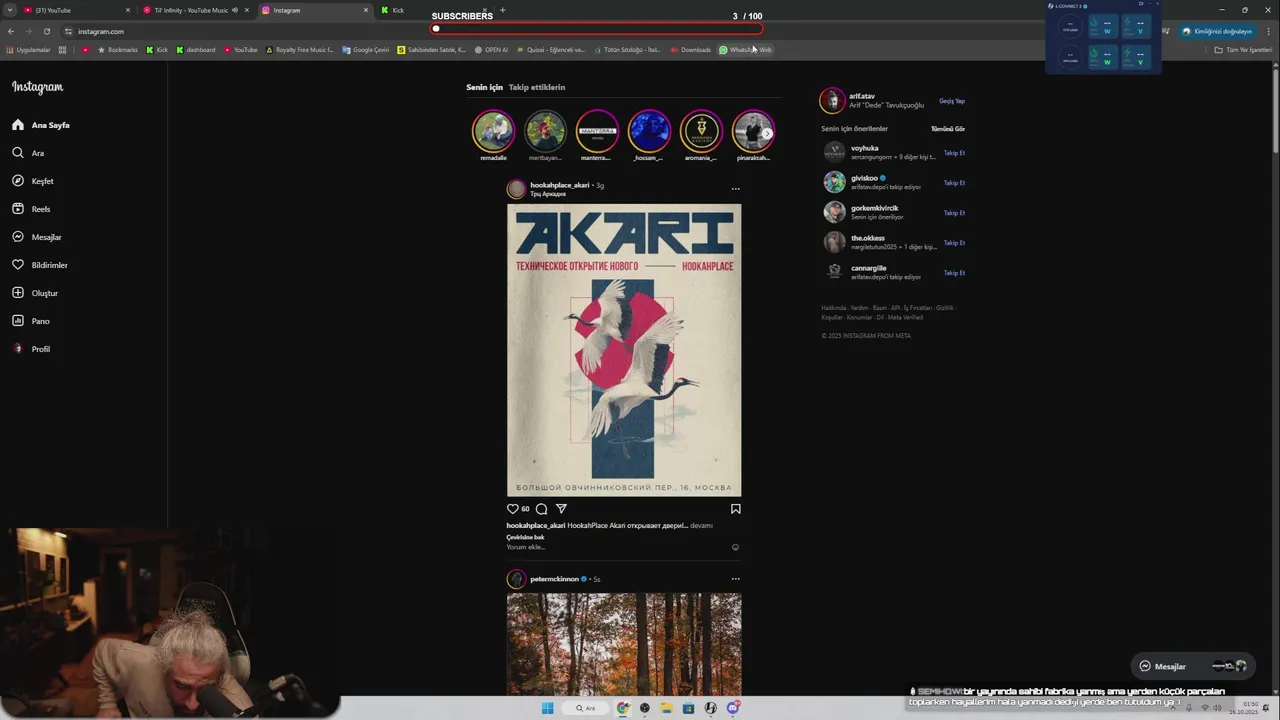Follow voyhuka with Takip Et

[x=955, y=153]
